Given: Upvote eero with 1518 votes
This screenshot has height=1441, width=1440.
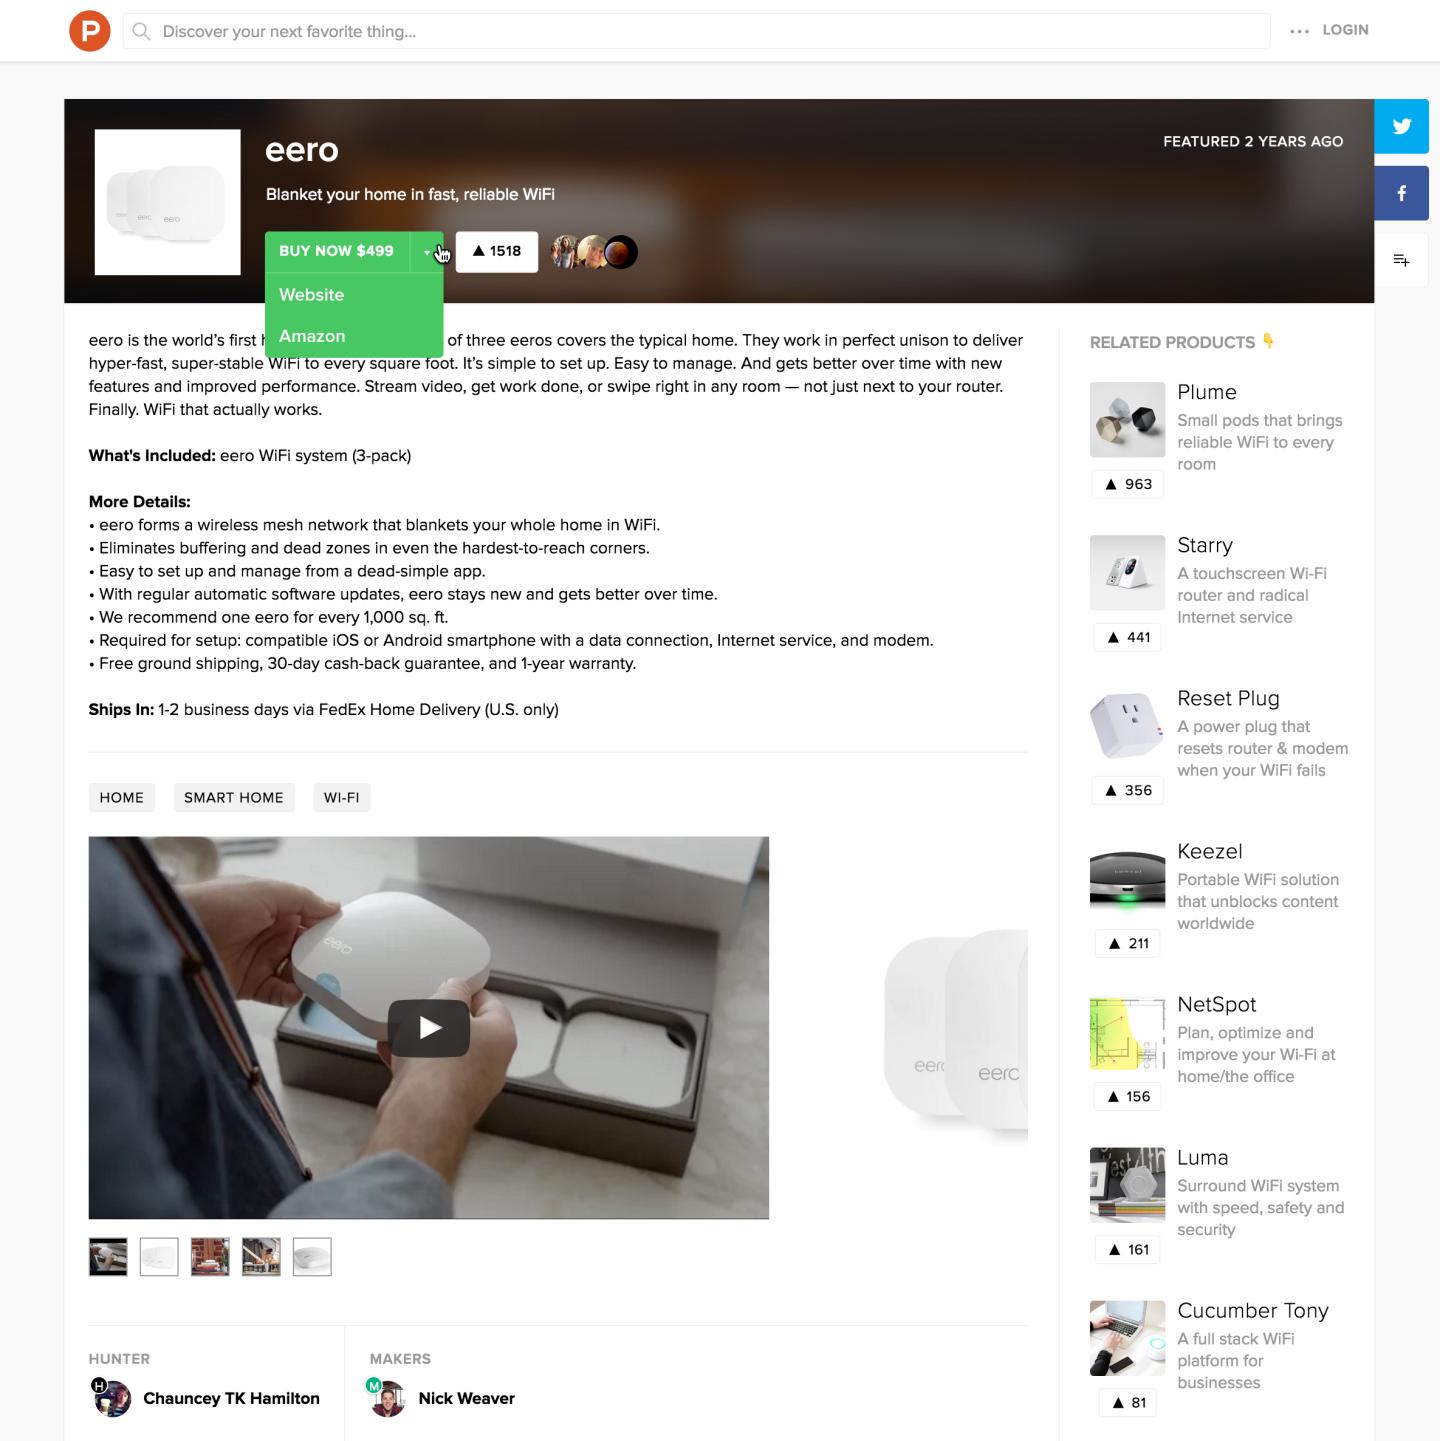Looking at the screenshot, I should (x=497, y=251).
